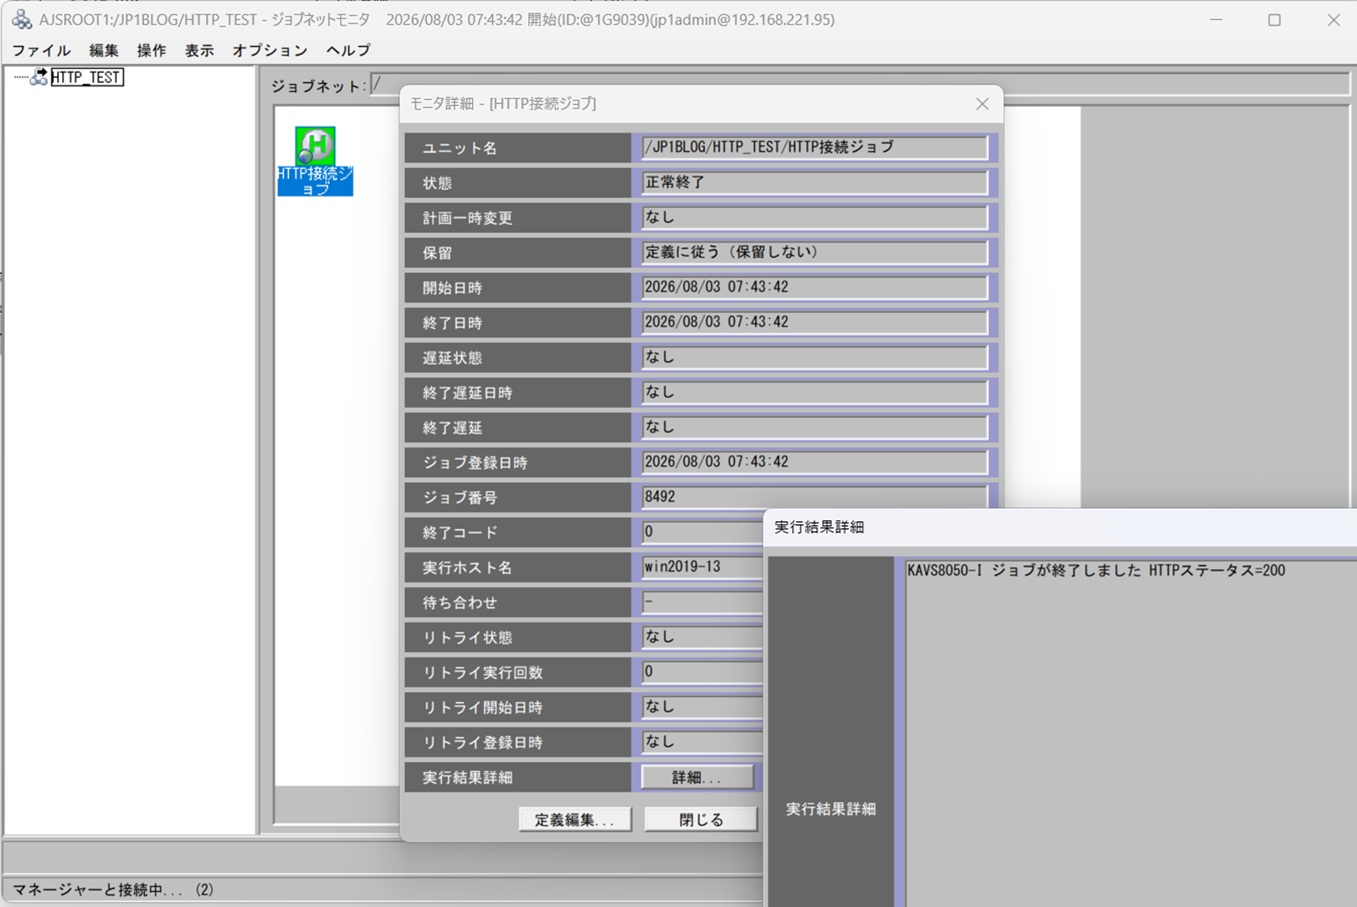Minimize the ジョブネットモニタ window
The width and height of the screenshot is (1357, 907).
tap(1216, 20)
